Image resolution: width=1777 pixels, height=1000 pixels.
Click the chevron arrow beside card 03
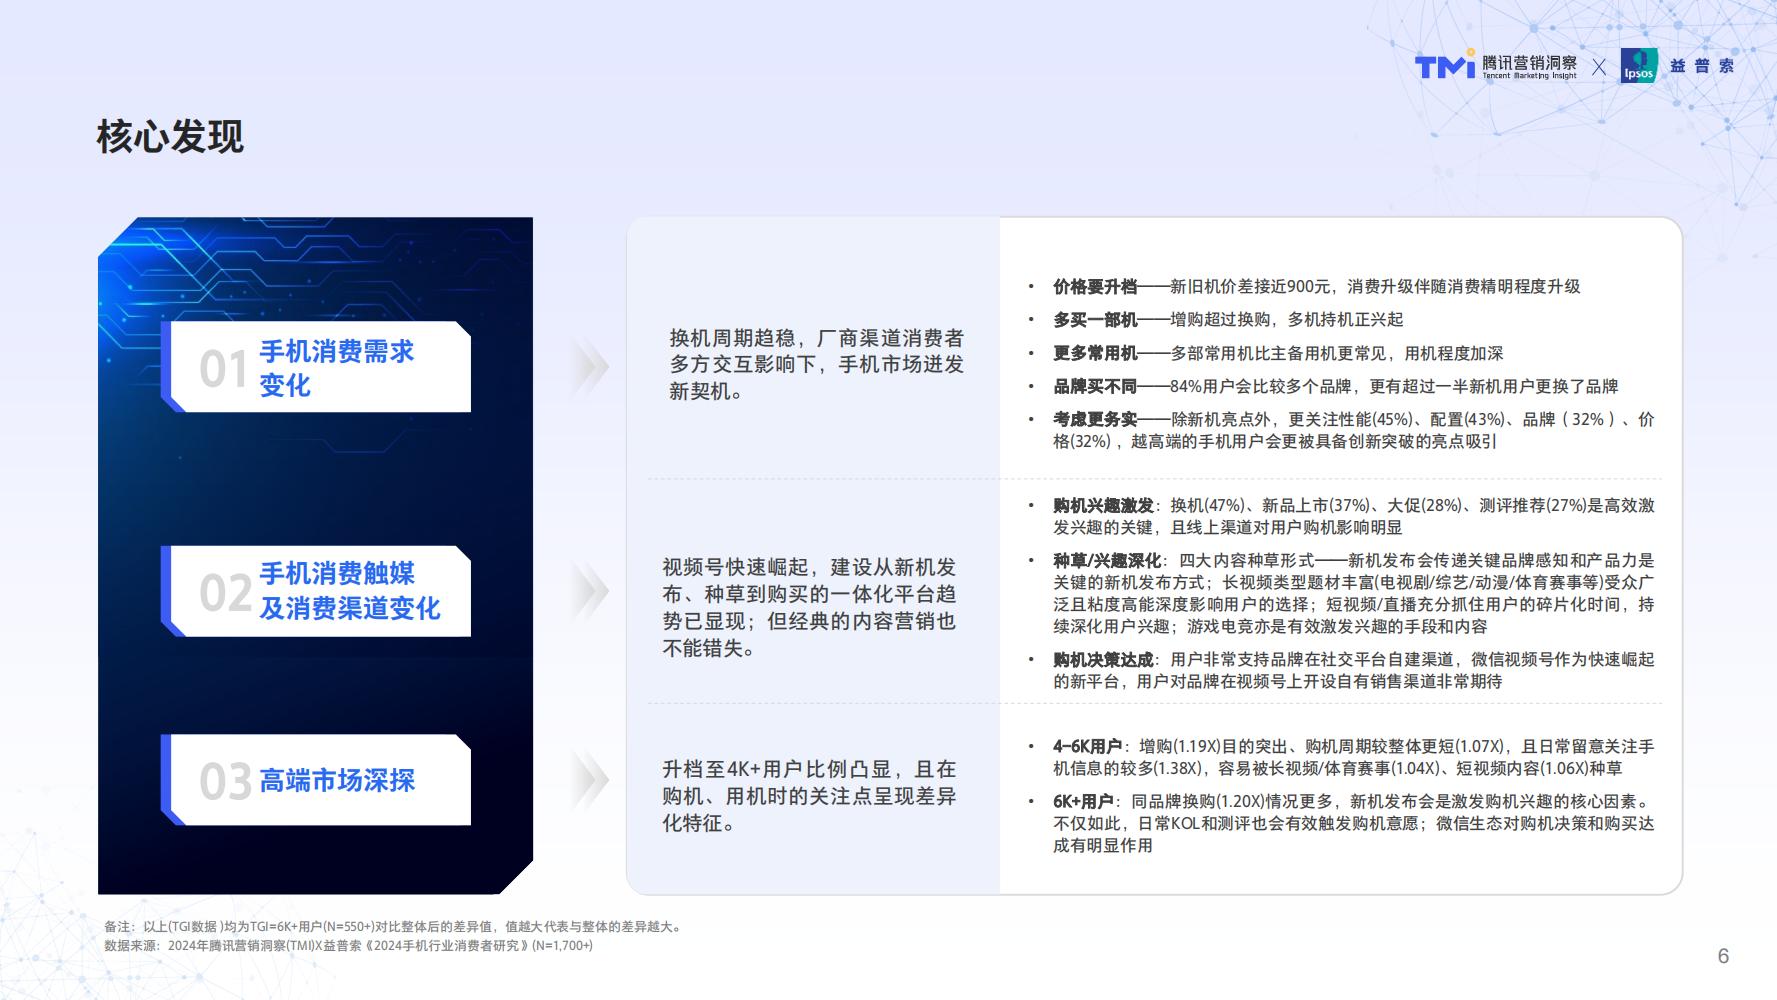591,780
